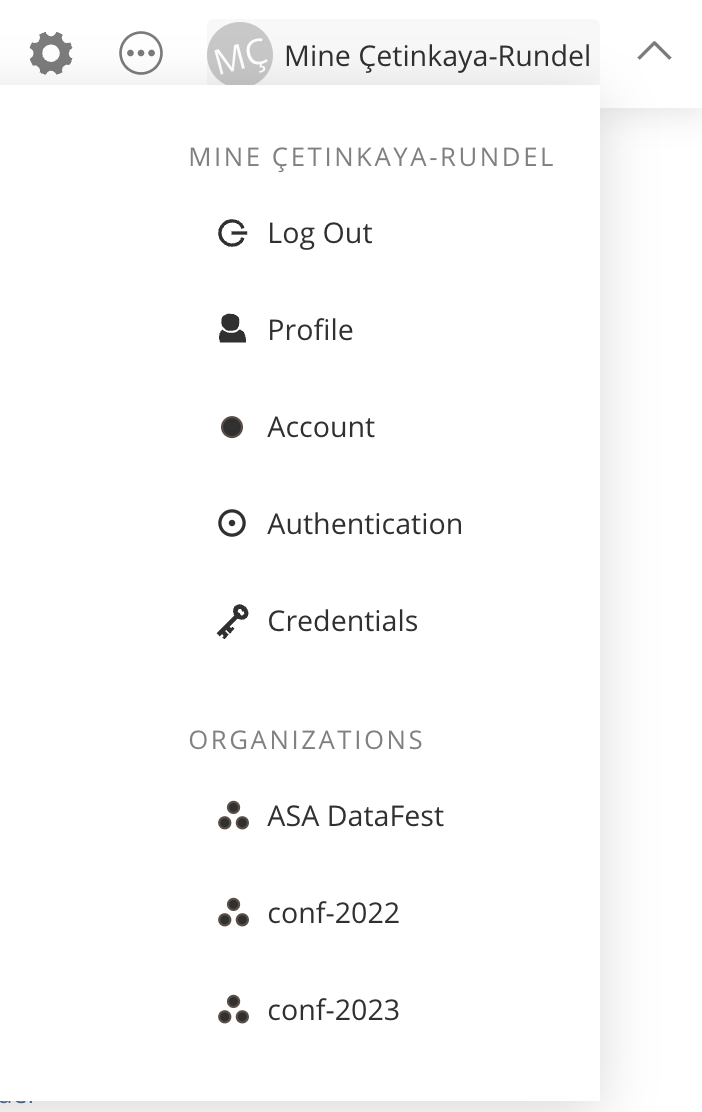Switch to conf-2023 organization
The width and height of the screenshot is (702, 1112).
333,1010
